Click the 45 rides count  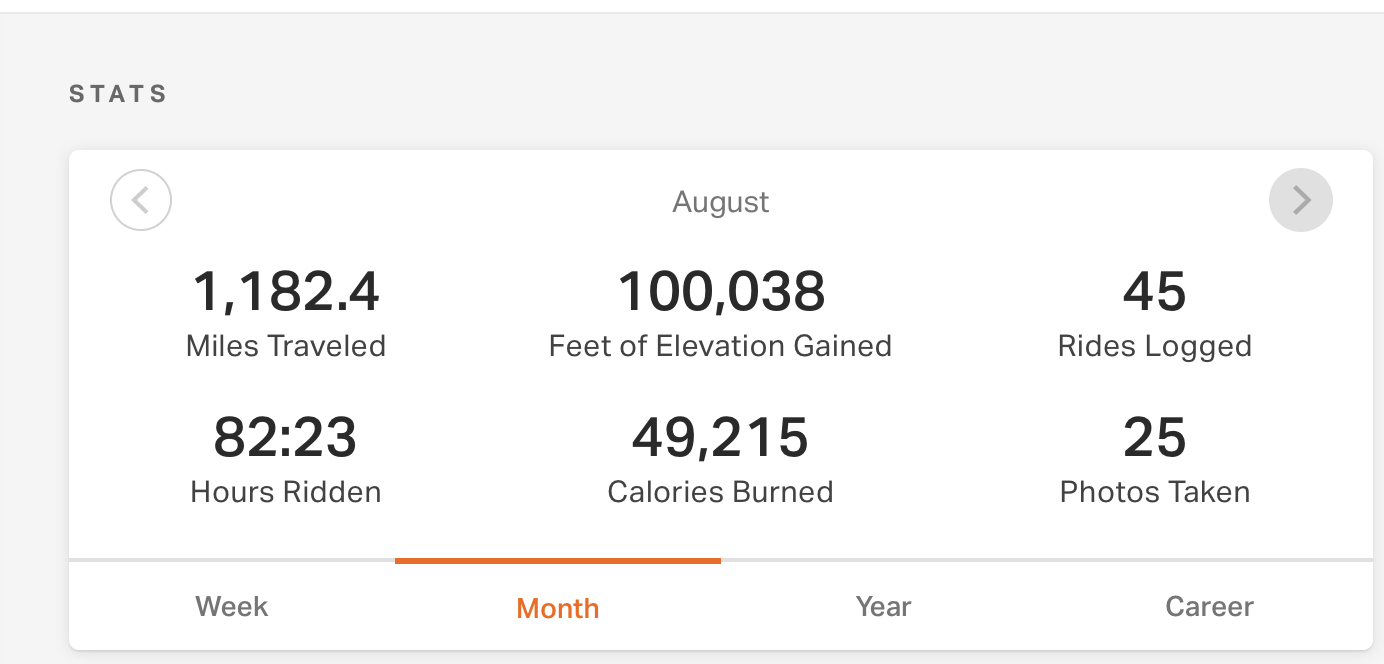(1154, 292)
